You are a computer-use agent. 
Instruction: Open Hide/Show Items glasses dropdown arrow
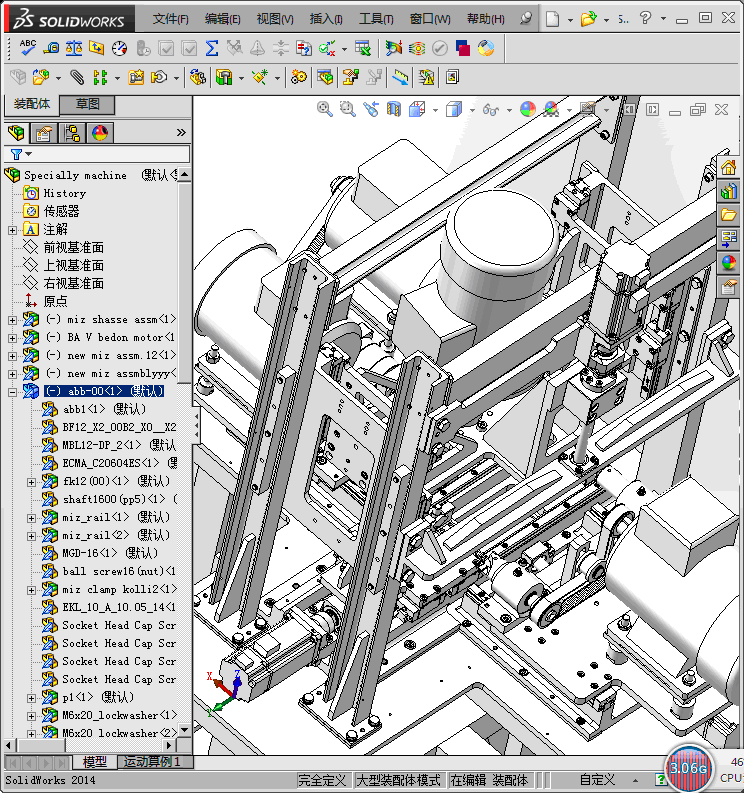(509, 110)
